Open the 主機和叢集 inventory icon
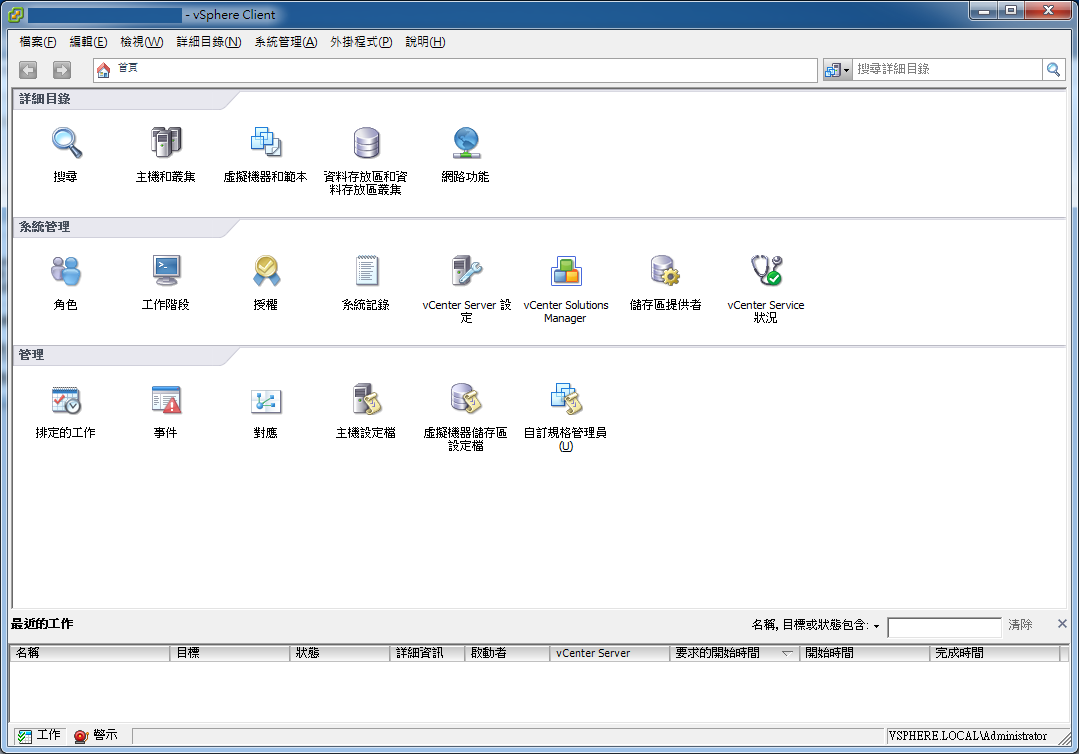The height and width of the screenshot is (754, 1079). pos(166,144)
